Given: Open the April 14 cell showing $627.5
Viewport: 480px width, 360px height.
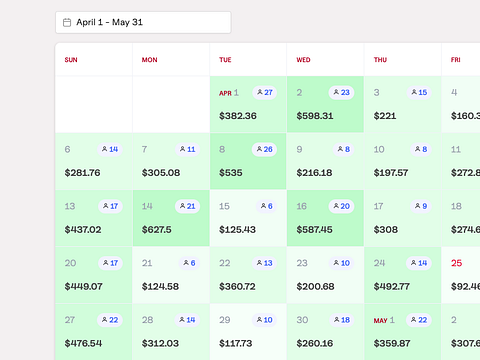Looking at the screenshot, I should tap(171, 218).
